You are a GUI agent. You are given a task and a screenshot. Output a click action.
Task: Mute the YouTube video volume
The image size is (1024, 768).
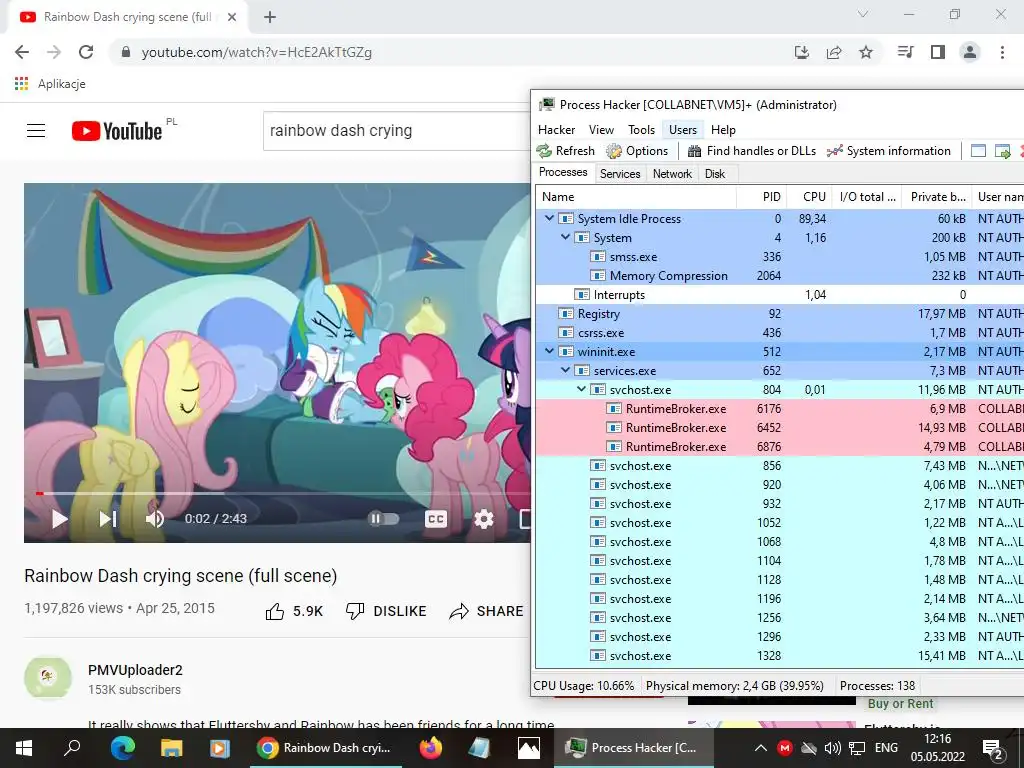[x=155, y=519]
